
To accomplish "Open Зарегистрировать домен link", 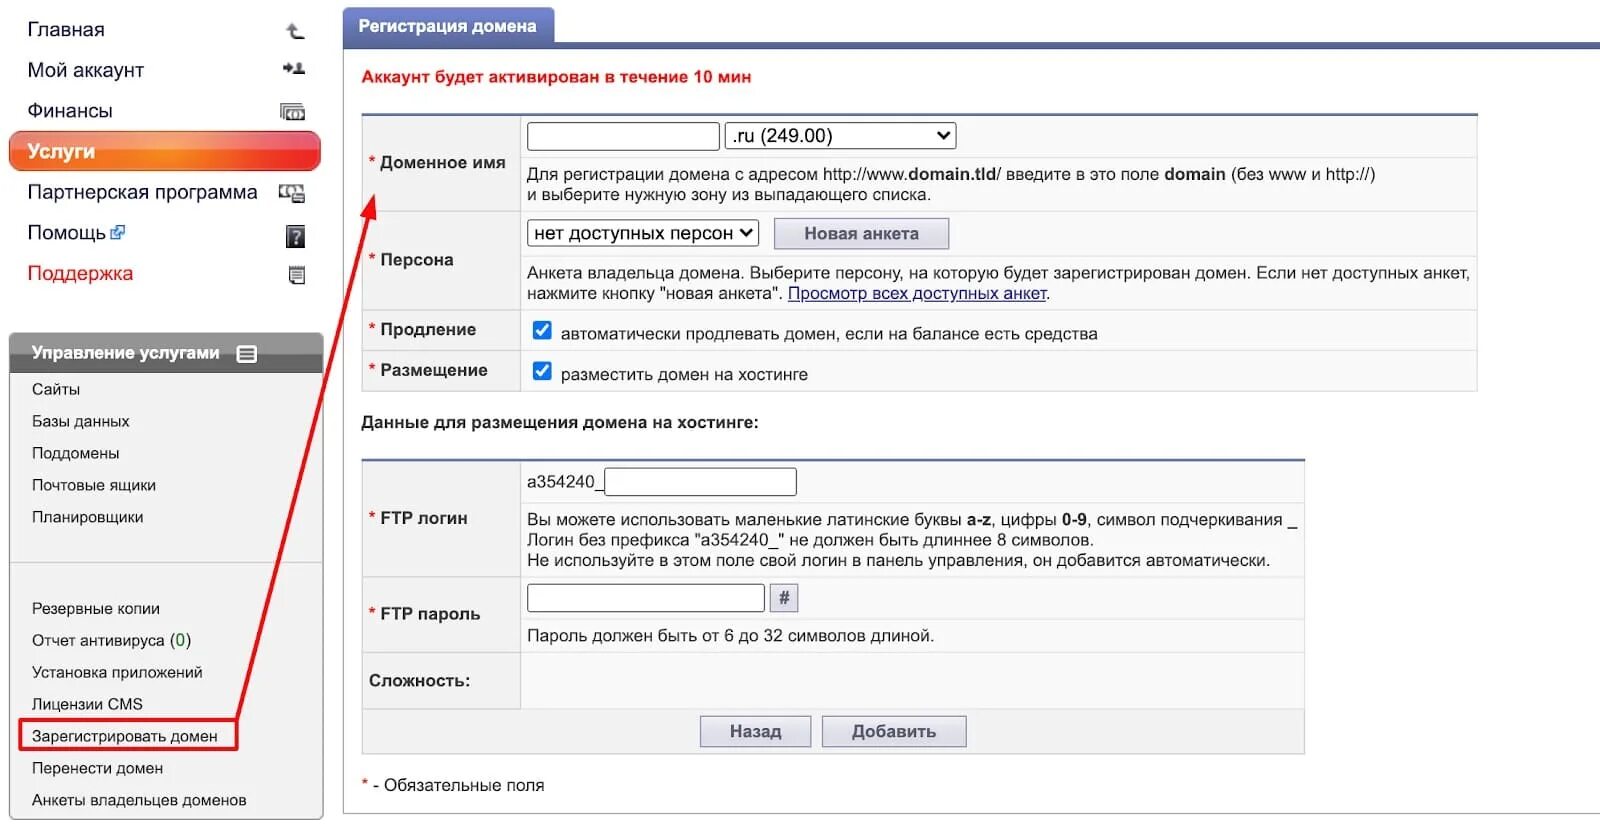I will (125, 737).
